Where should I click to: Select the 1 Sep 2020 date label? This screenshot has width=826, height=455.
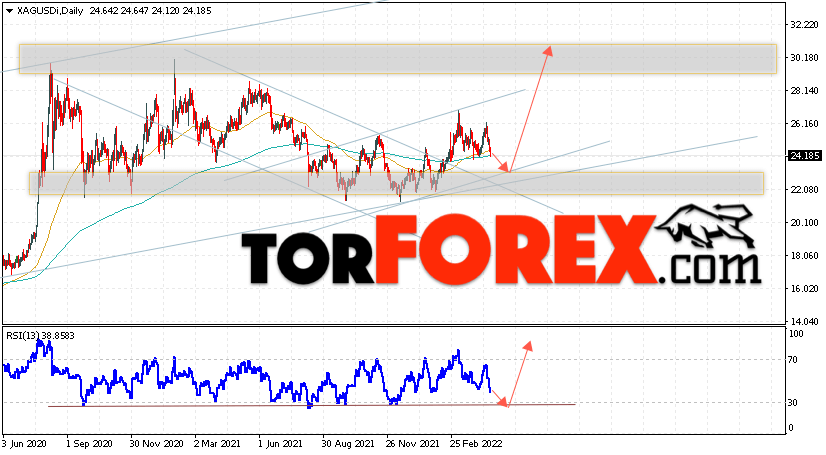[x=90, y=443]
